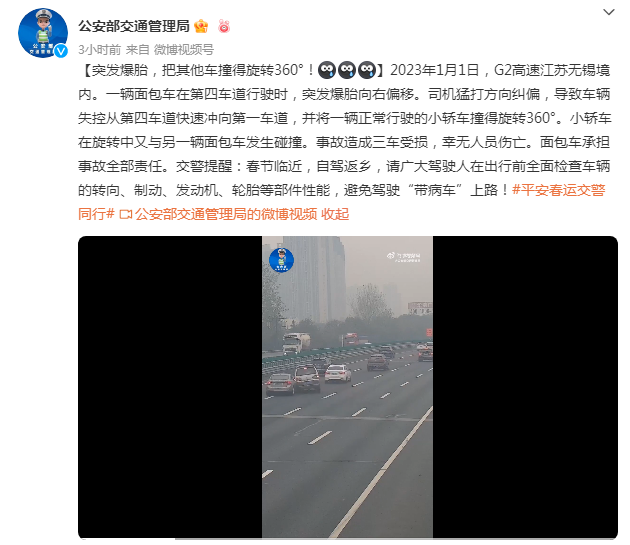Open the 微博视频号 source link
This screenshot has width=630, height=545.
184,50
